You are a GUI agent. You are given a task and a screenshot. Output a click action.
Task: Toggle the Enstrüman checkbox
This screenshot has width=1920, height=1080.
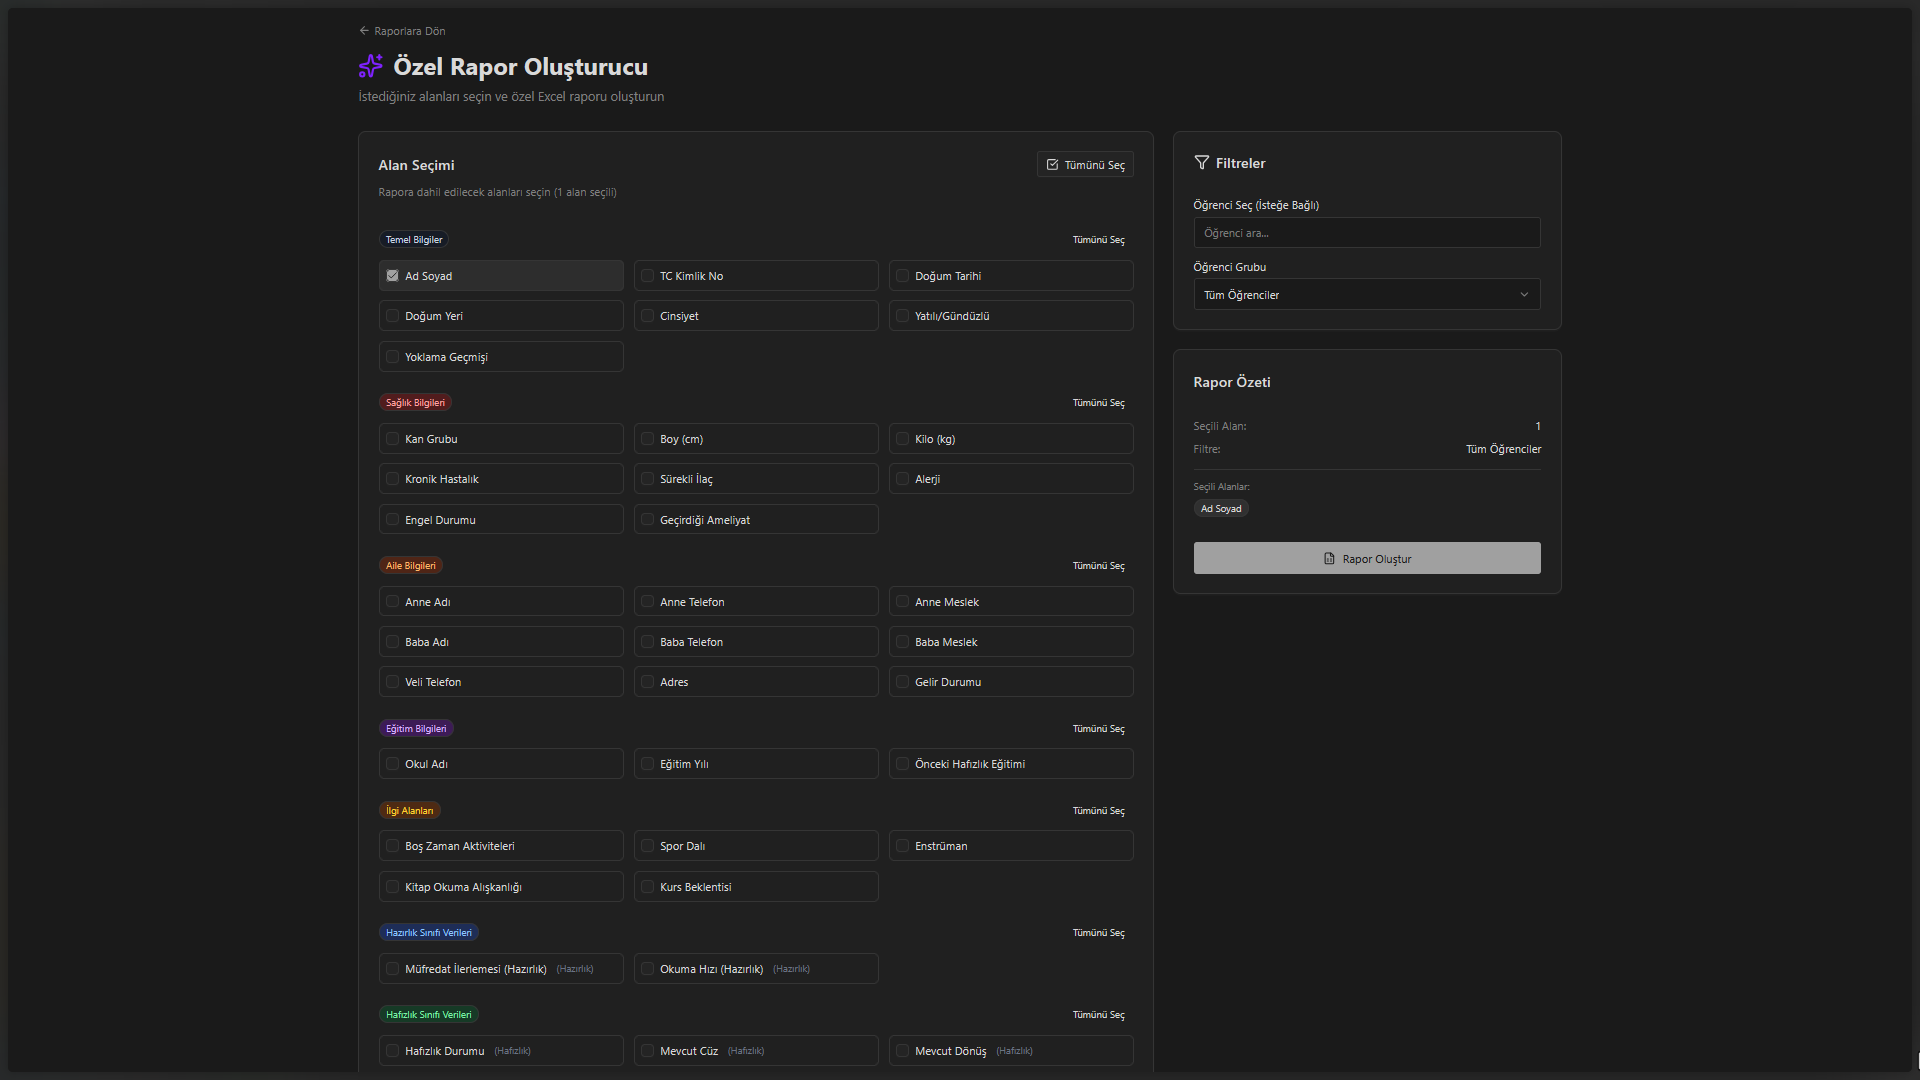903,846
